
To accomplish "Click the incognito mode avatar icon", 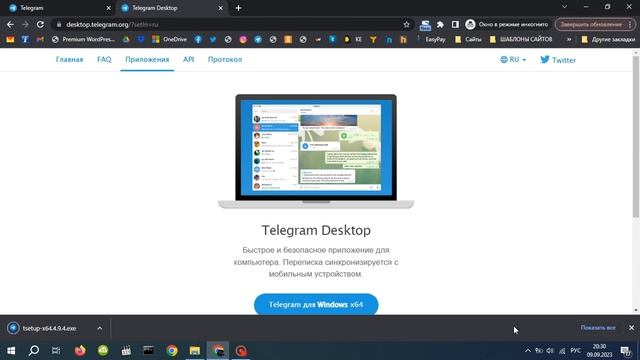I will 470,24.
